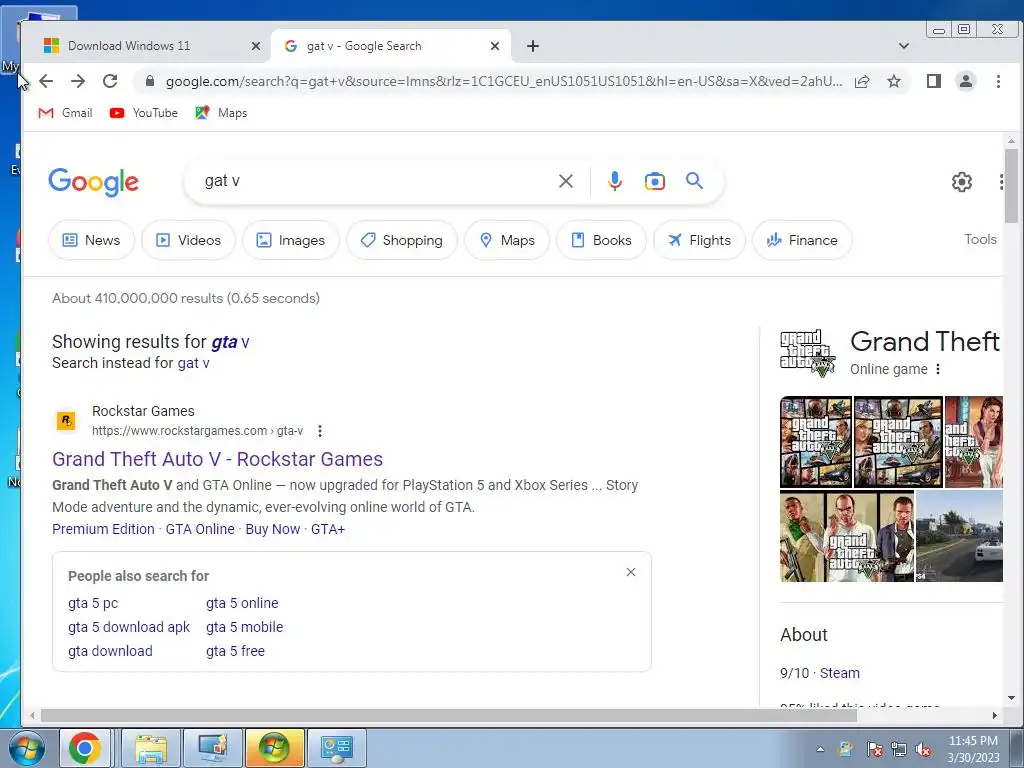Go to the Google logo homepage

(x=93, y=182)
